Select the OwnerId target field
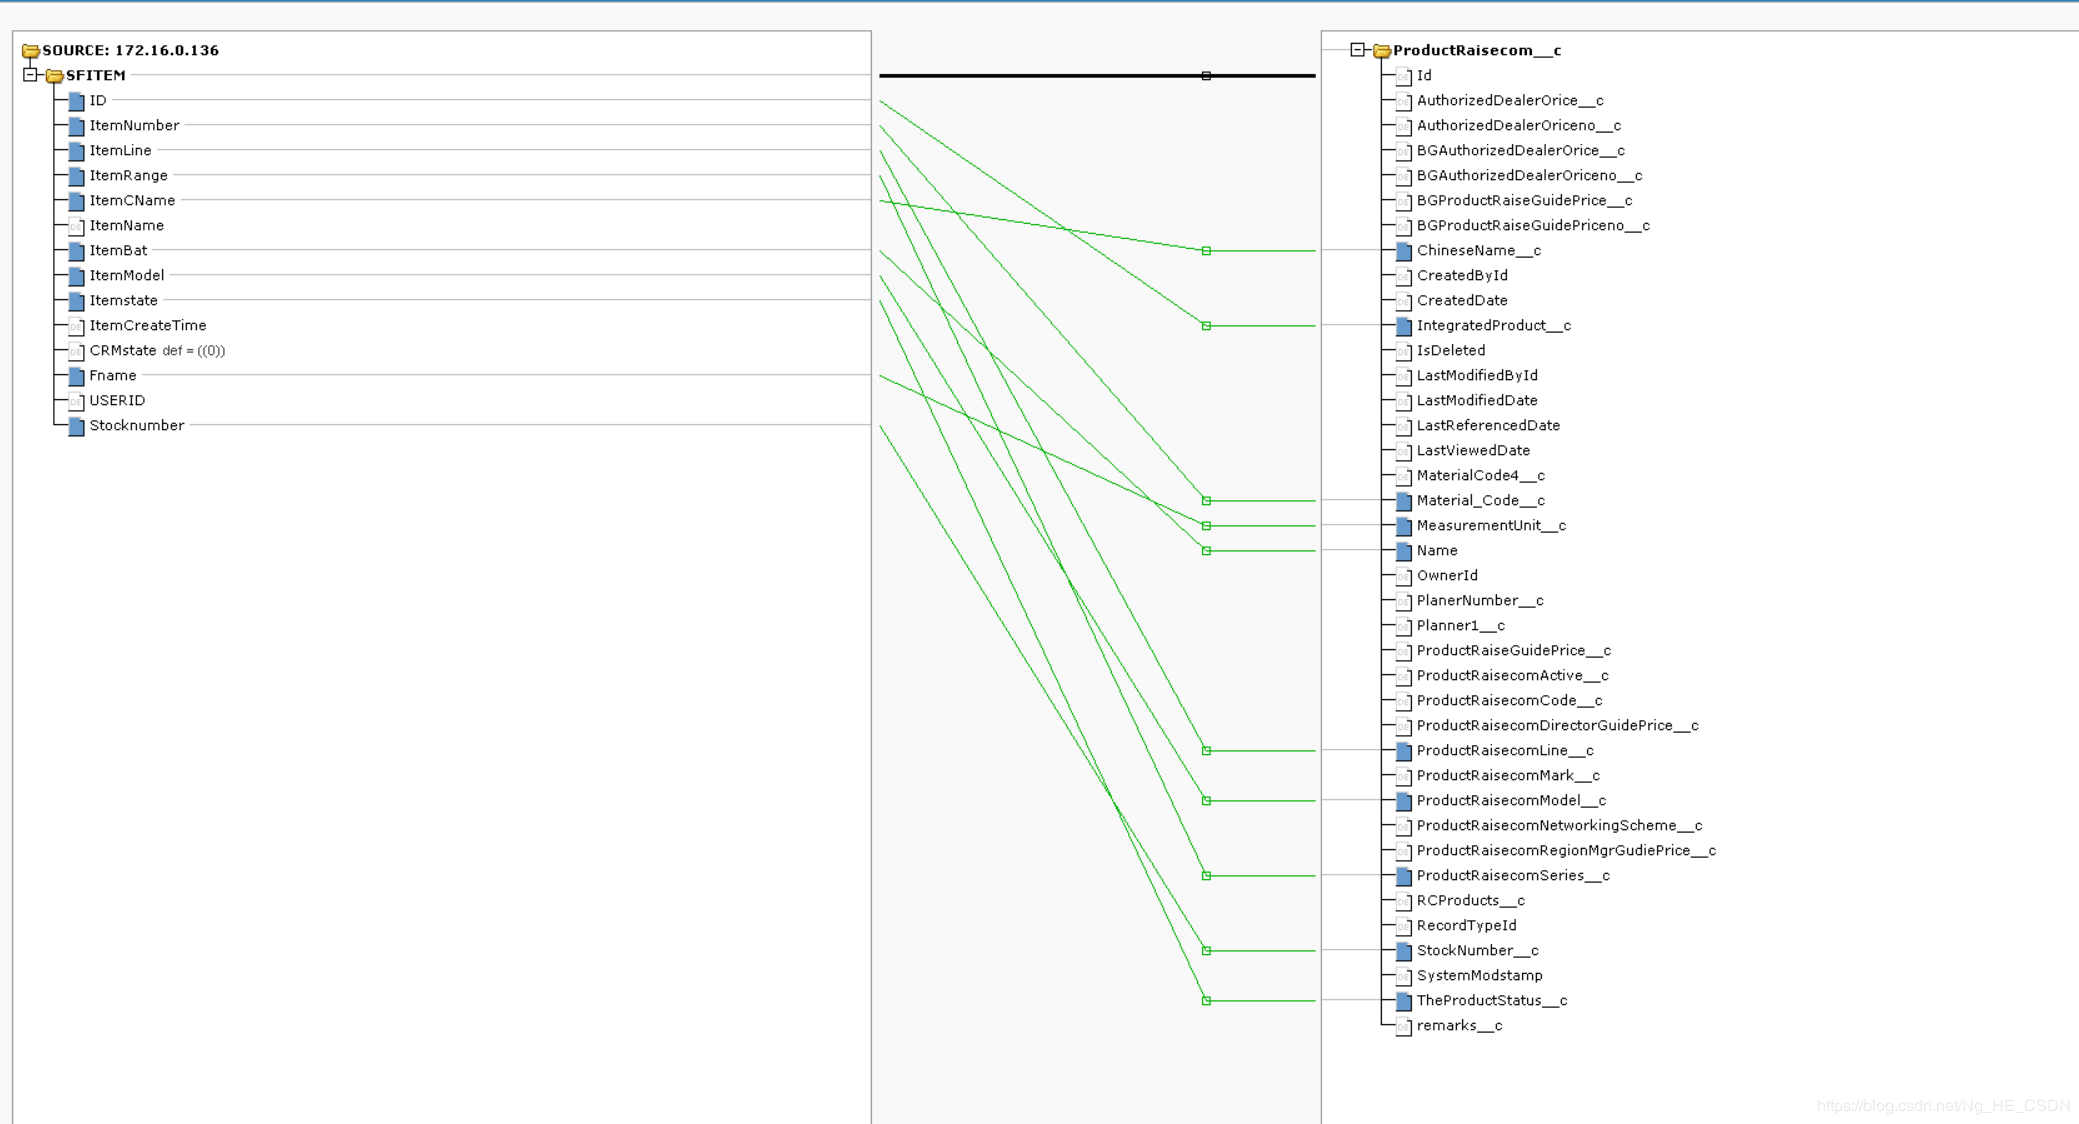The image size is (2079, 1124). (1447, 575)
